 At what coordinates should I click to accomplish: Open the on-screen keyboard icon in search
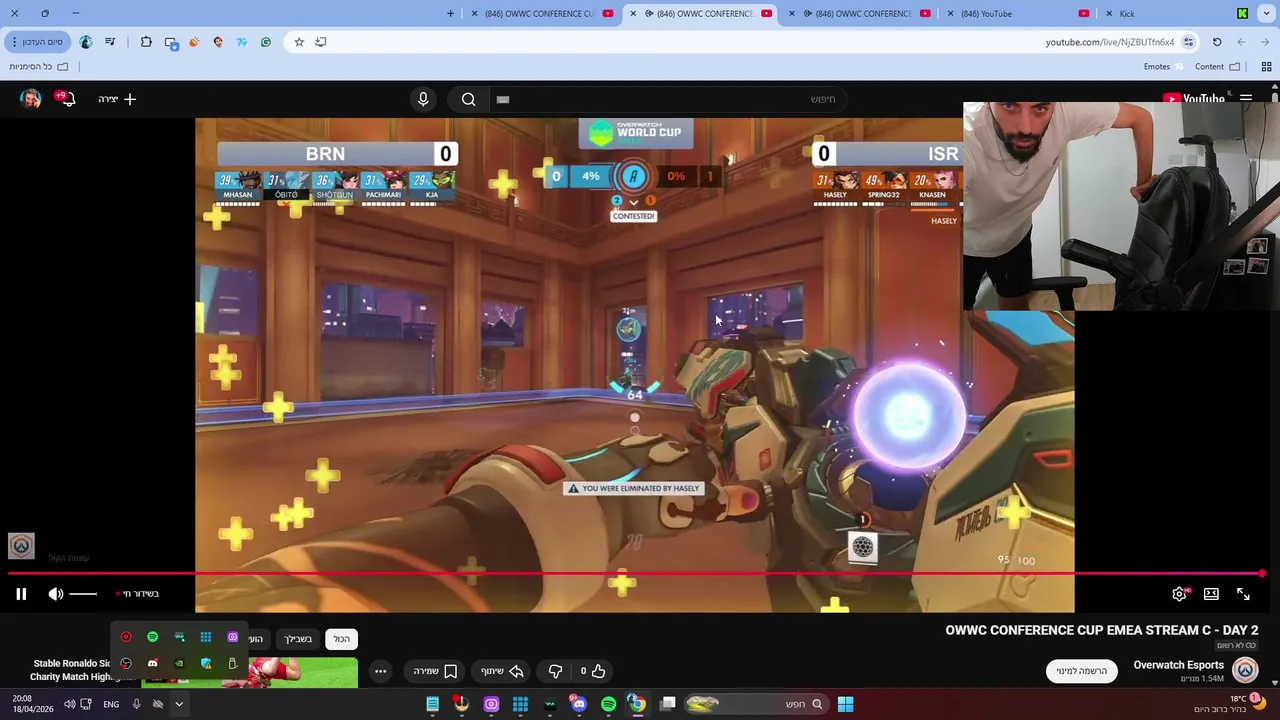503,99
